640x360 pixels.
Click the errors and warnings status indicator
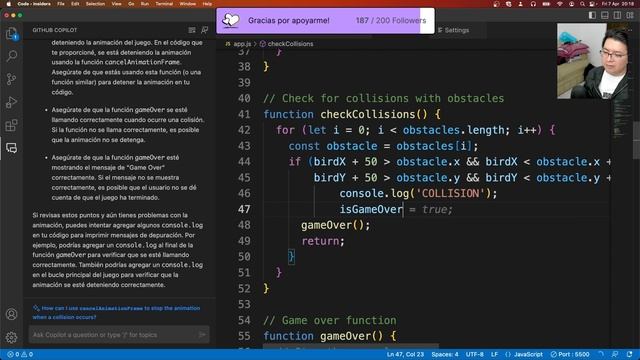tap(20, 354)
